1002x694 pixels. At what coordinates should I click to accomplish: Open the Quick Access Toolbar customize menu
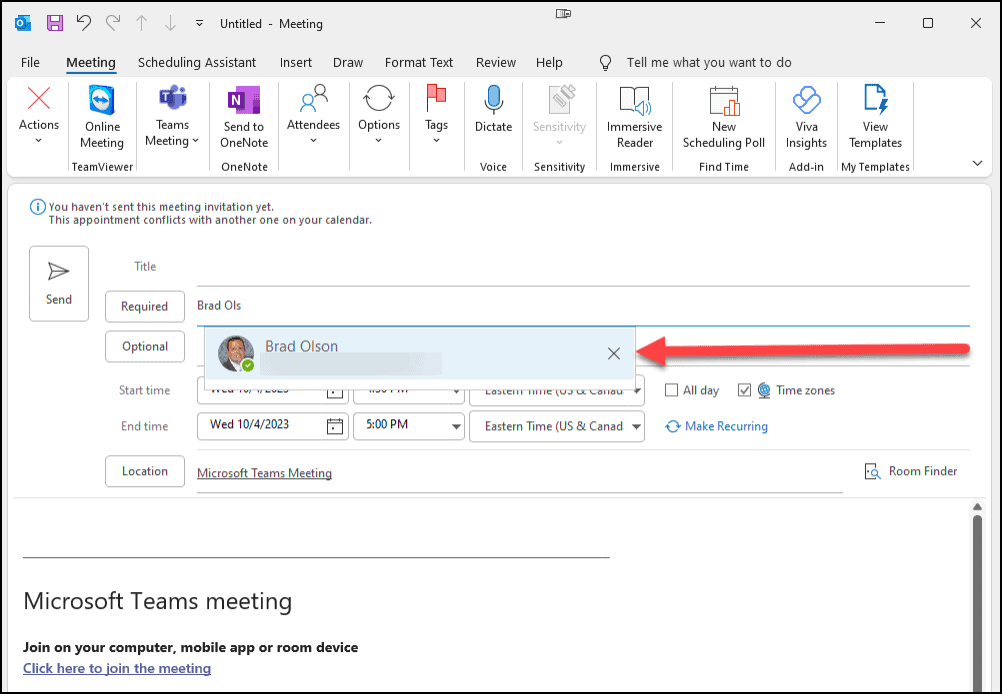[x=199, y=24]
